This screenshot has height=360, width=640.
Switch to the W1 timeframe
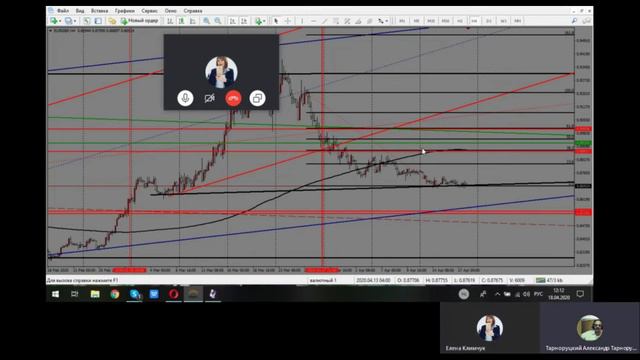tap(503, 21)
